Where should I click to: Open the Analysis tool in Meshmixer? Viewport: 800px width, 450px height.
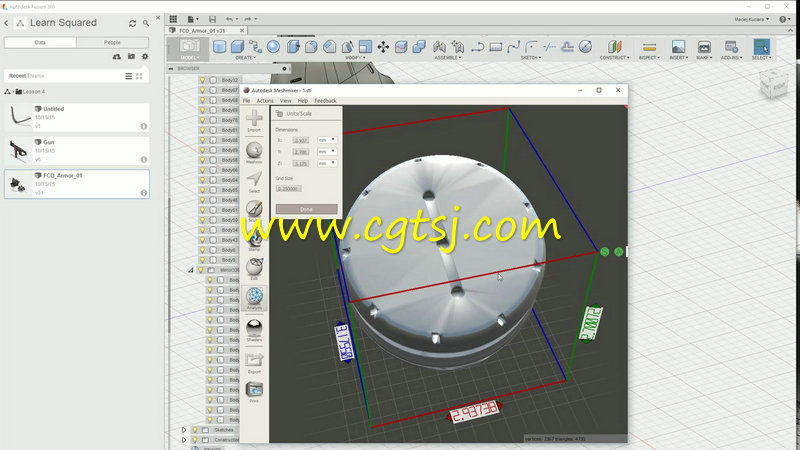pos(254,298)
